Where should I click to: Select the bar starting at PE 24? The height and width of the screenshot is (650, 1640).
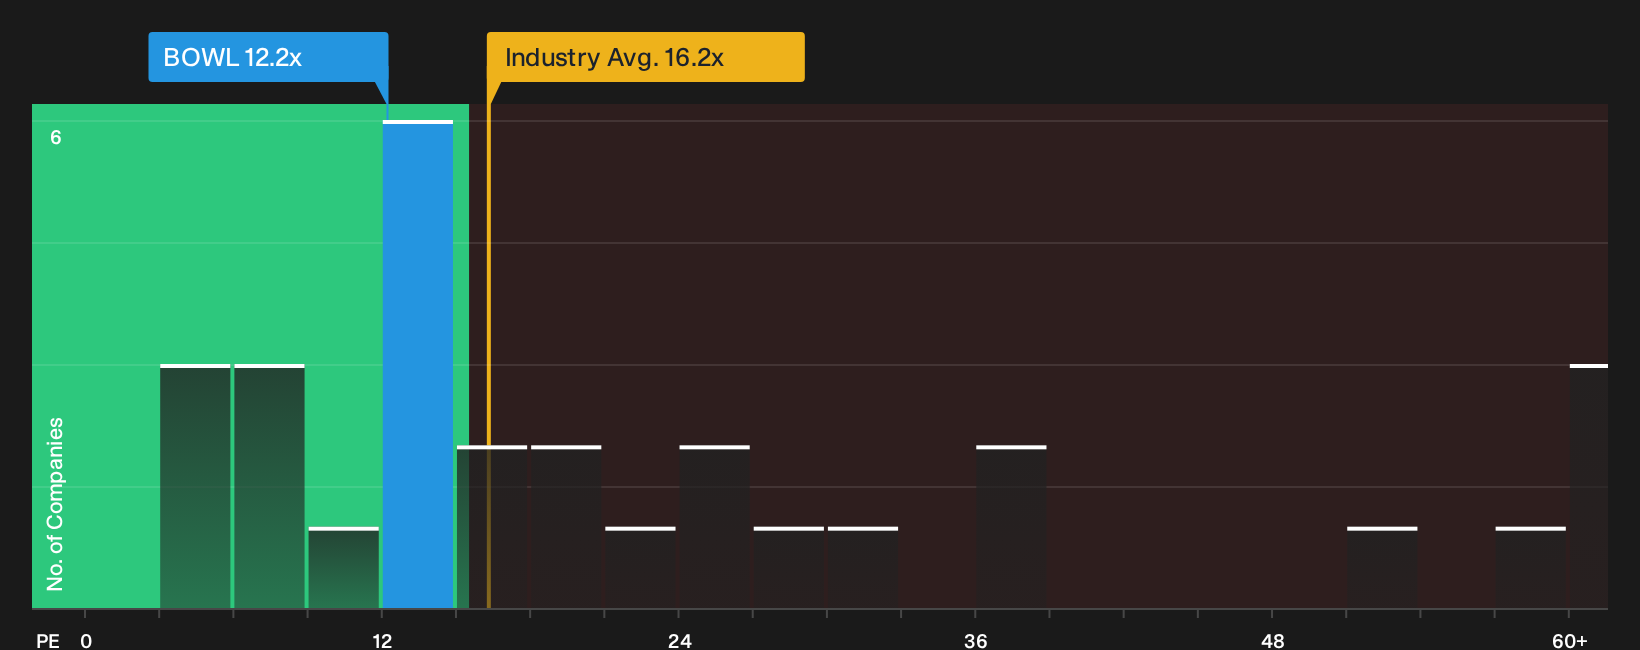(714, 527)
